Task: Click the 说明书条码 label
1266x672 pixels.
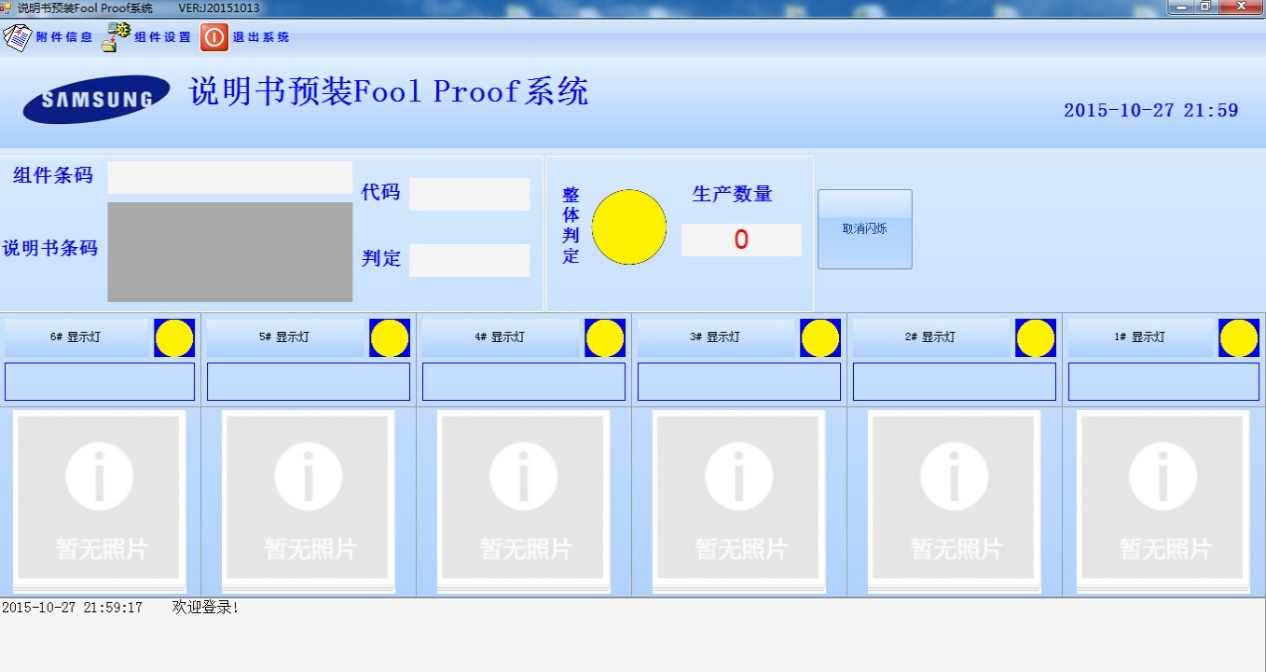Action: click(x=50, y=248)
